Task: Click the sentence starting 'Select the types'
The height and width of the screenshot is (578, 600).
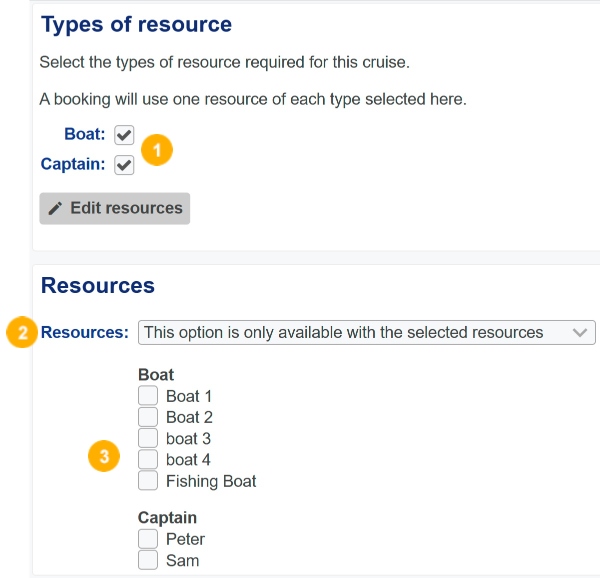Action: click(x=225, y=62)
